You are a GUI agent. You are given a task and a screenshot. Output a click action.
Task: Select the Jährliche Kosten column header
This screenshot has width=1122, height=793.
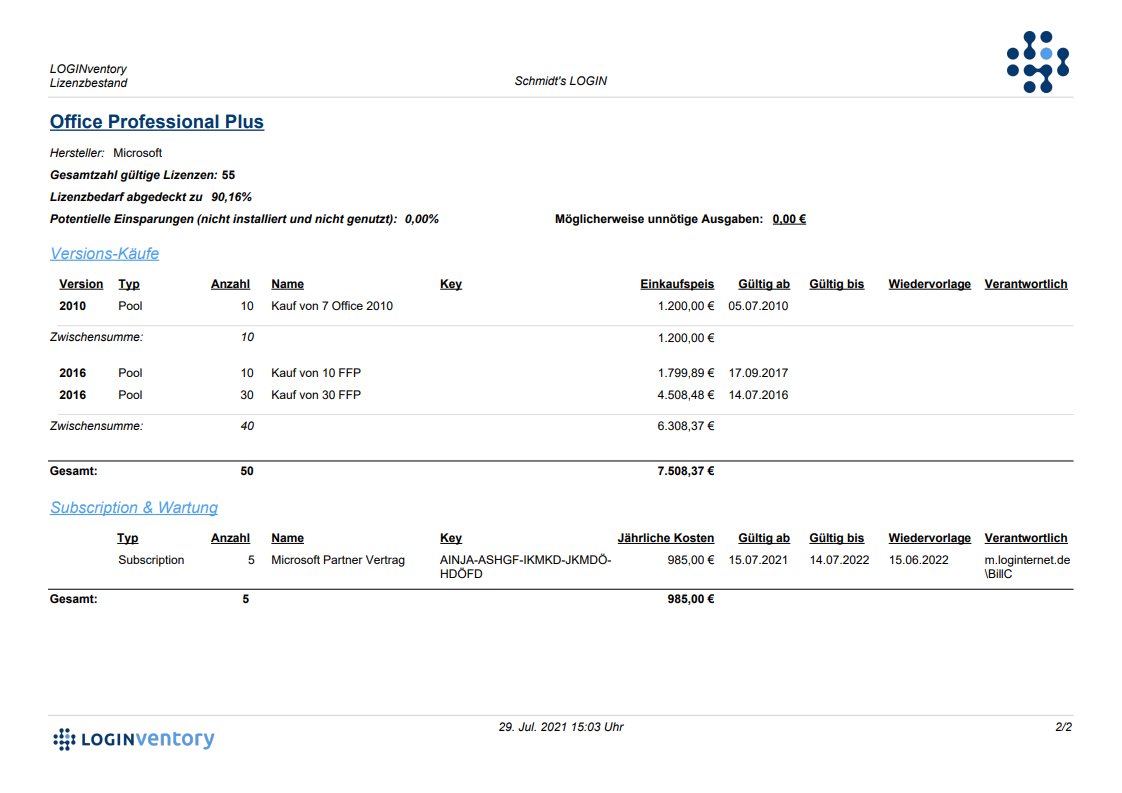coord(665,538)
